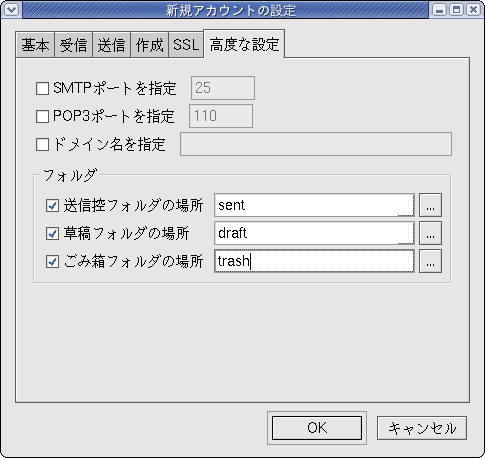Browse for 送信控 folder location
The image size is (485, 458).
tap(430, 205)
